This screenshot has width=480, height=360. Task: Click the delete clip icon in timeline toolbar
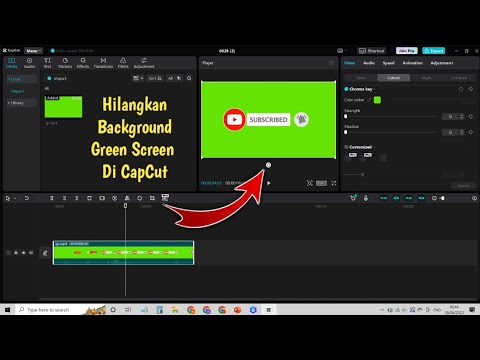point(89,198)
